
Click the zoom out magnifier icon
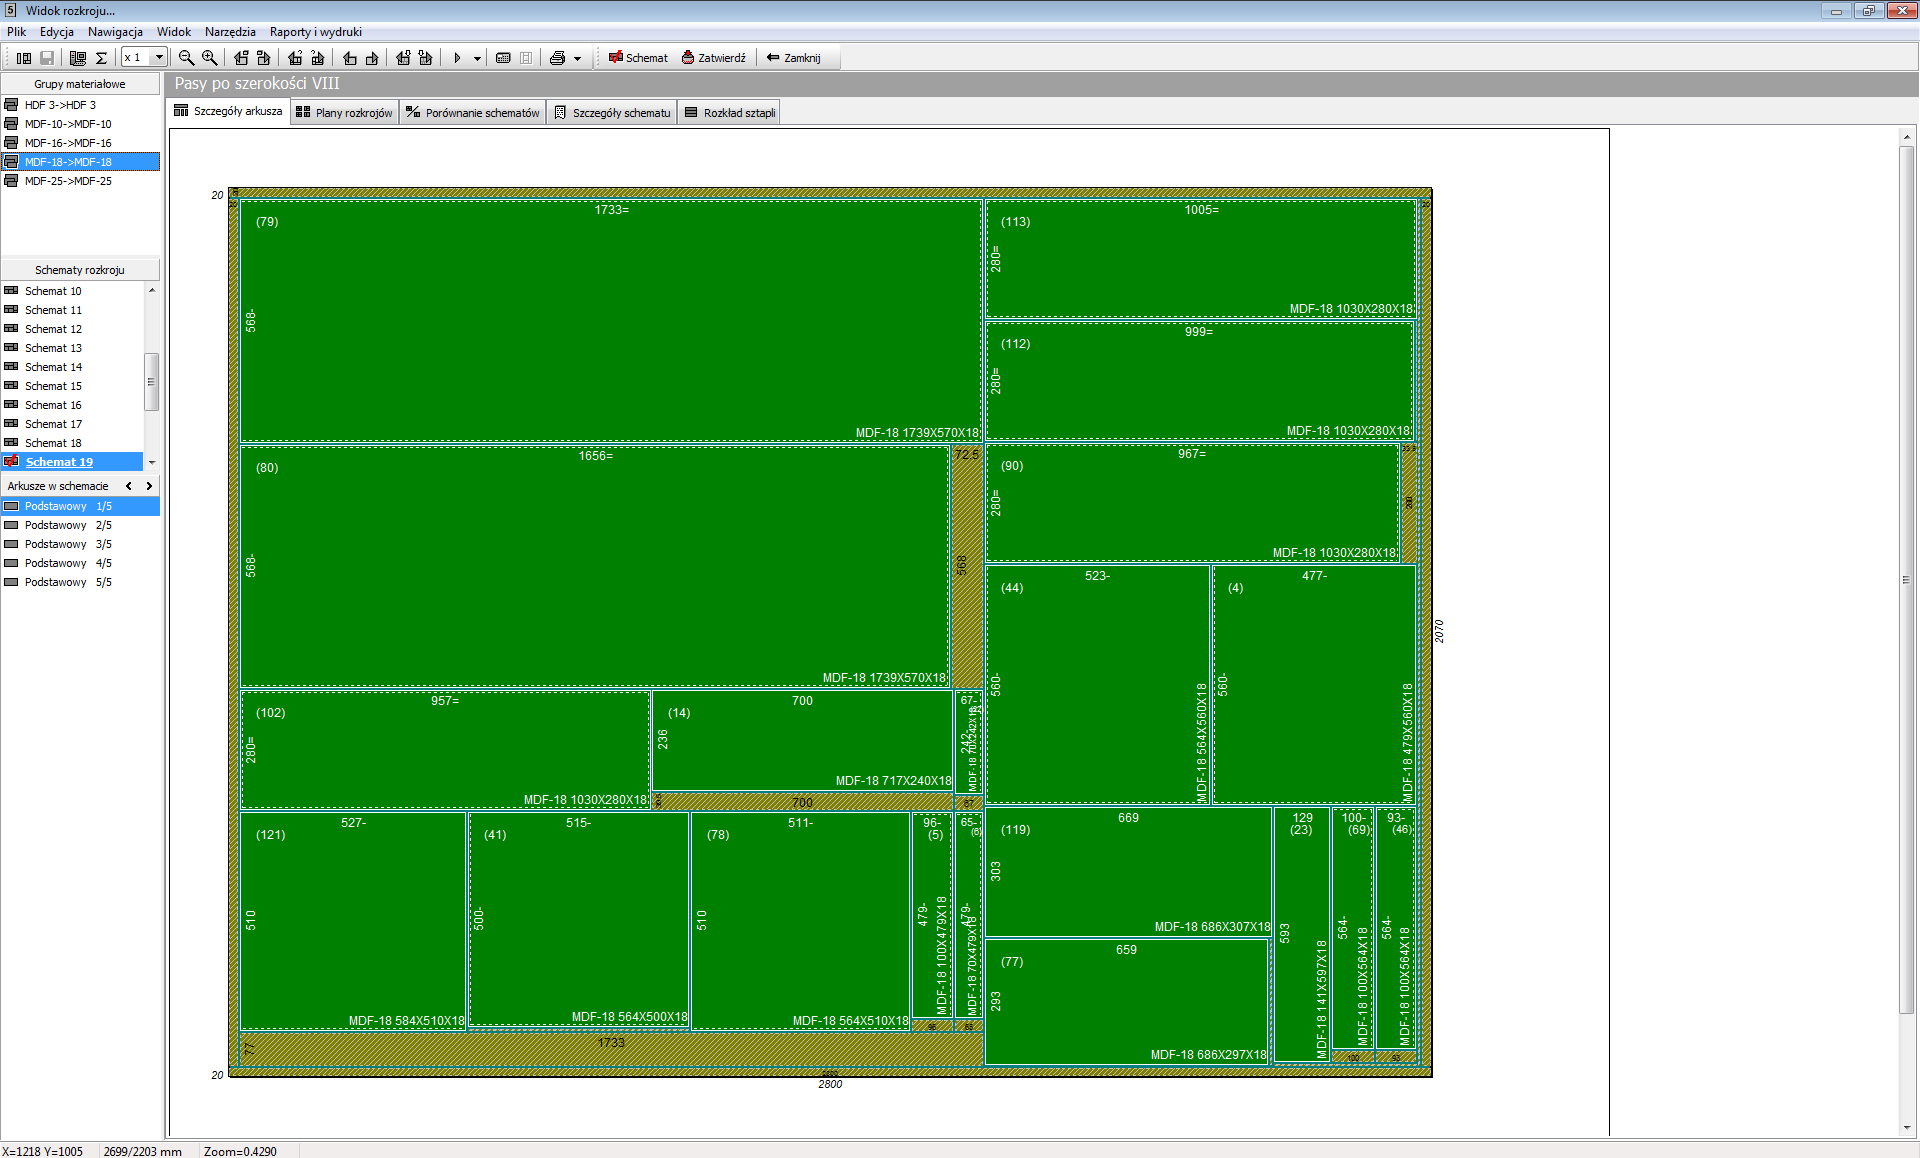pyautogui.click(x=186, y=58)
